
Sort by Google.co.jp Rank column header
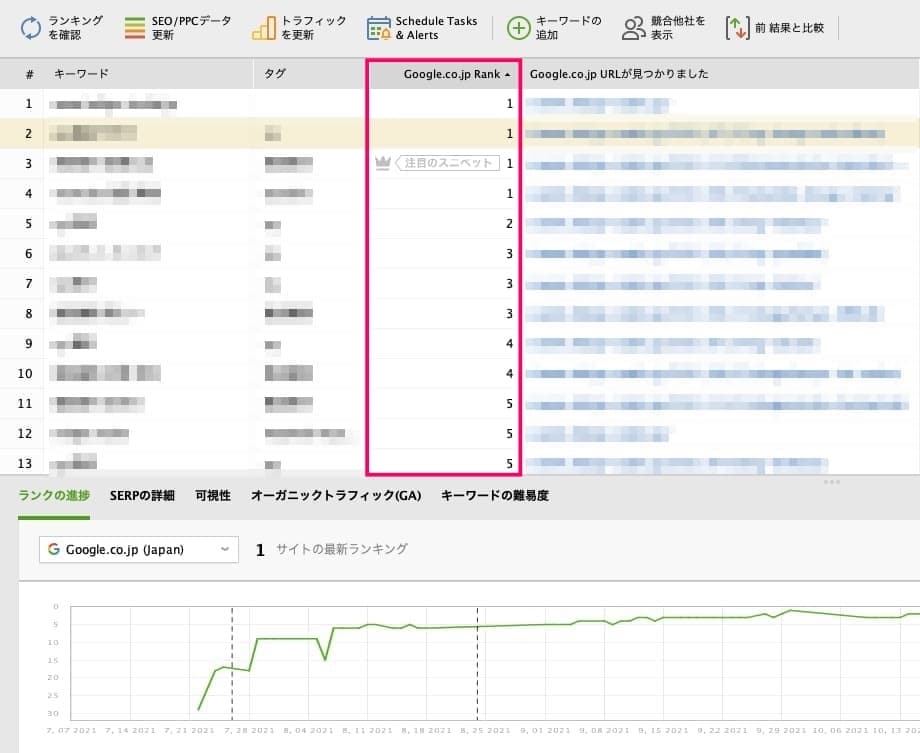[452, 74]
